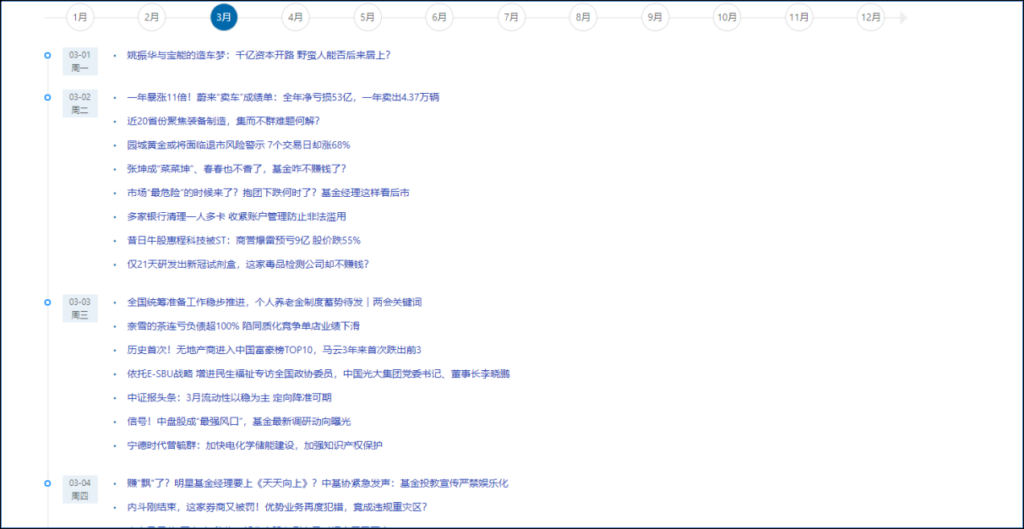Viewport: 1024px width, 529px height.
Task: Open the 宁德时代曾毓群 news link
Action: [254, 444]
